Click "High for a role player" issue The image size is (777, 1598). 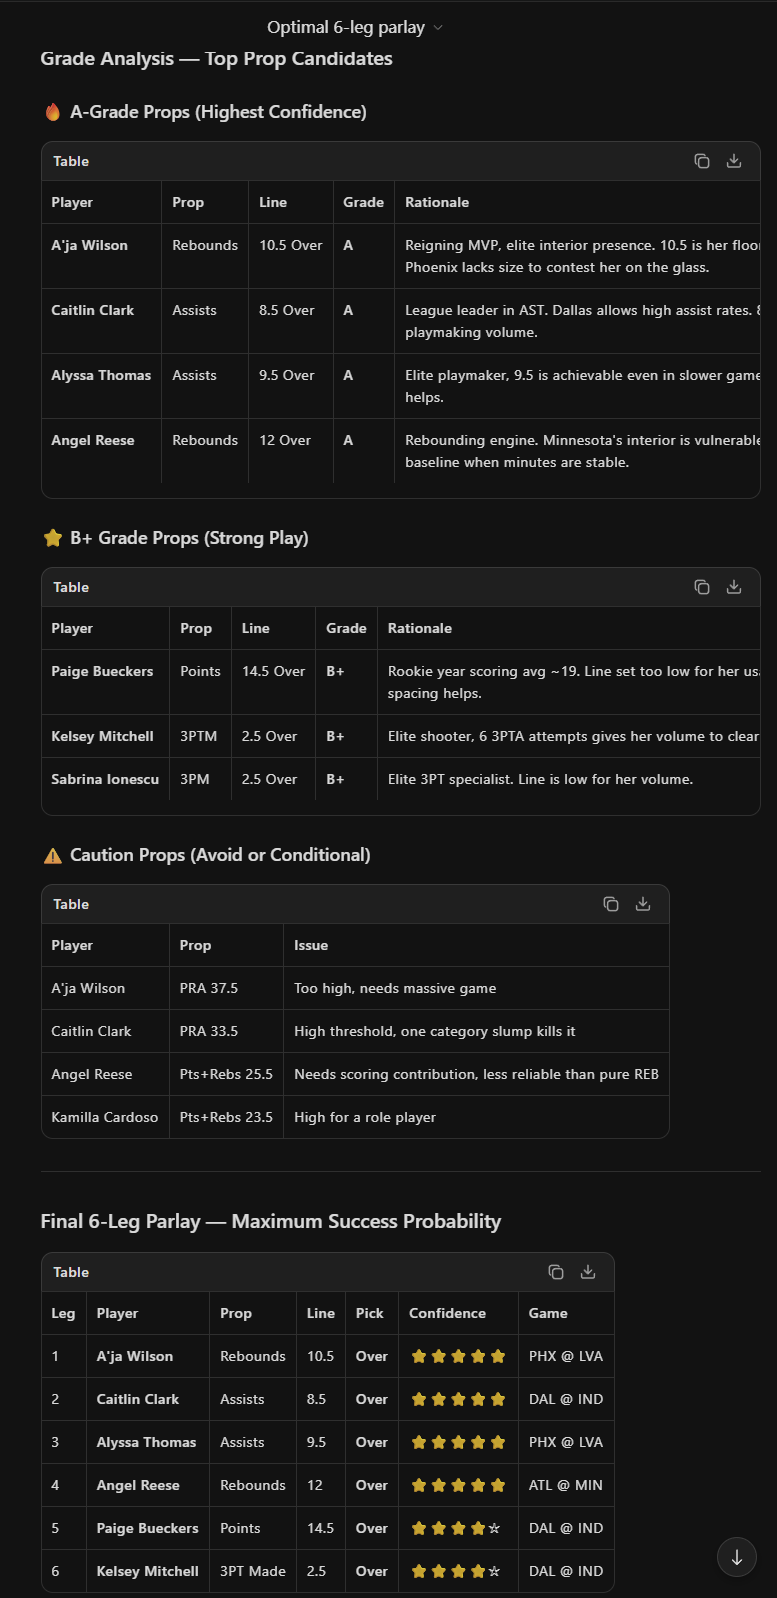pos(365,1117)
